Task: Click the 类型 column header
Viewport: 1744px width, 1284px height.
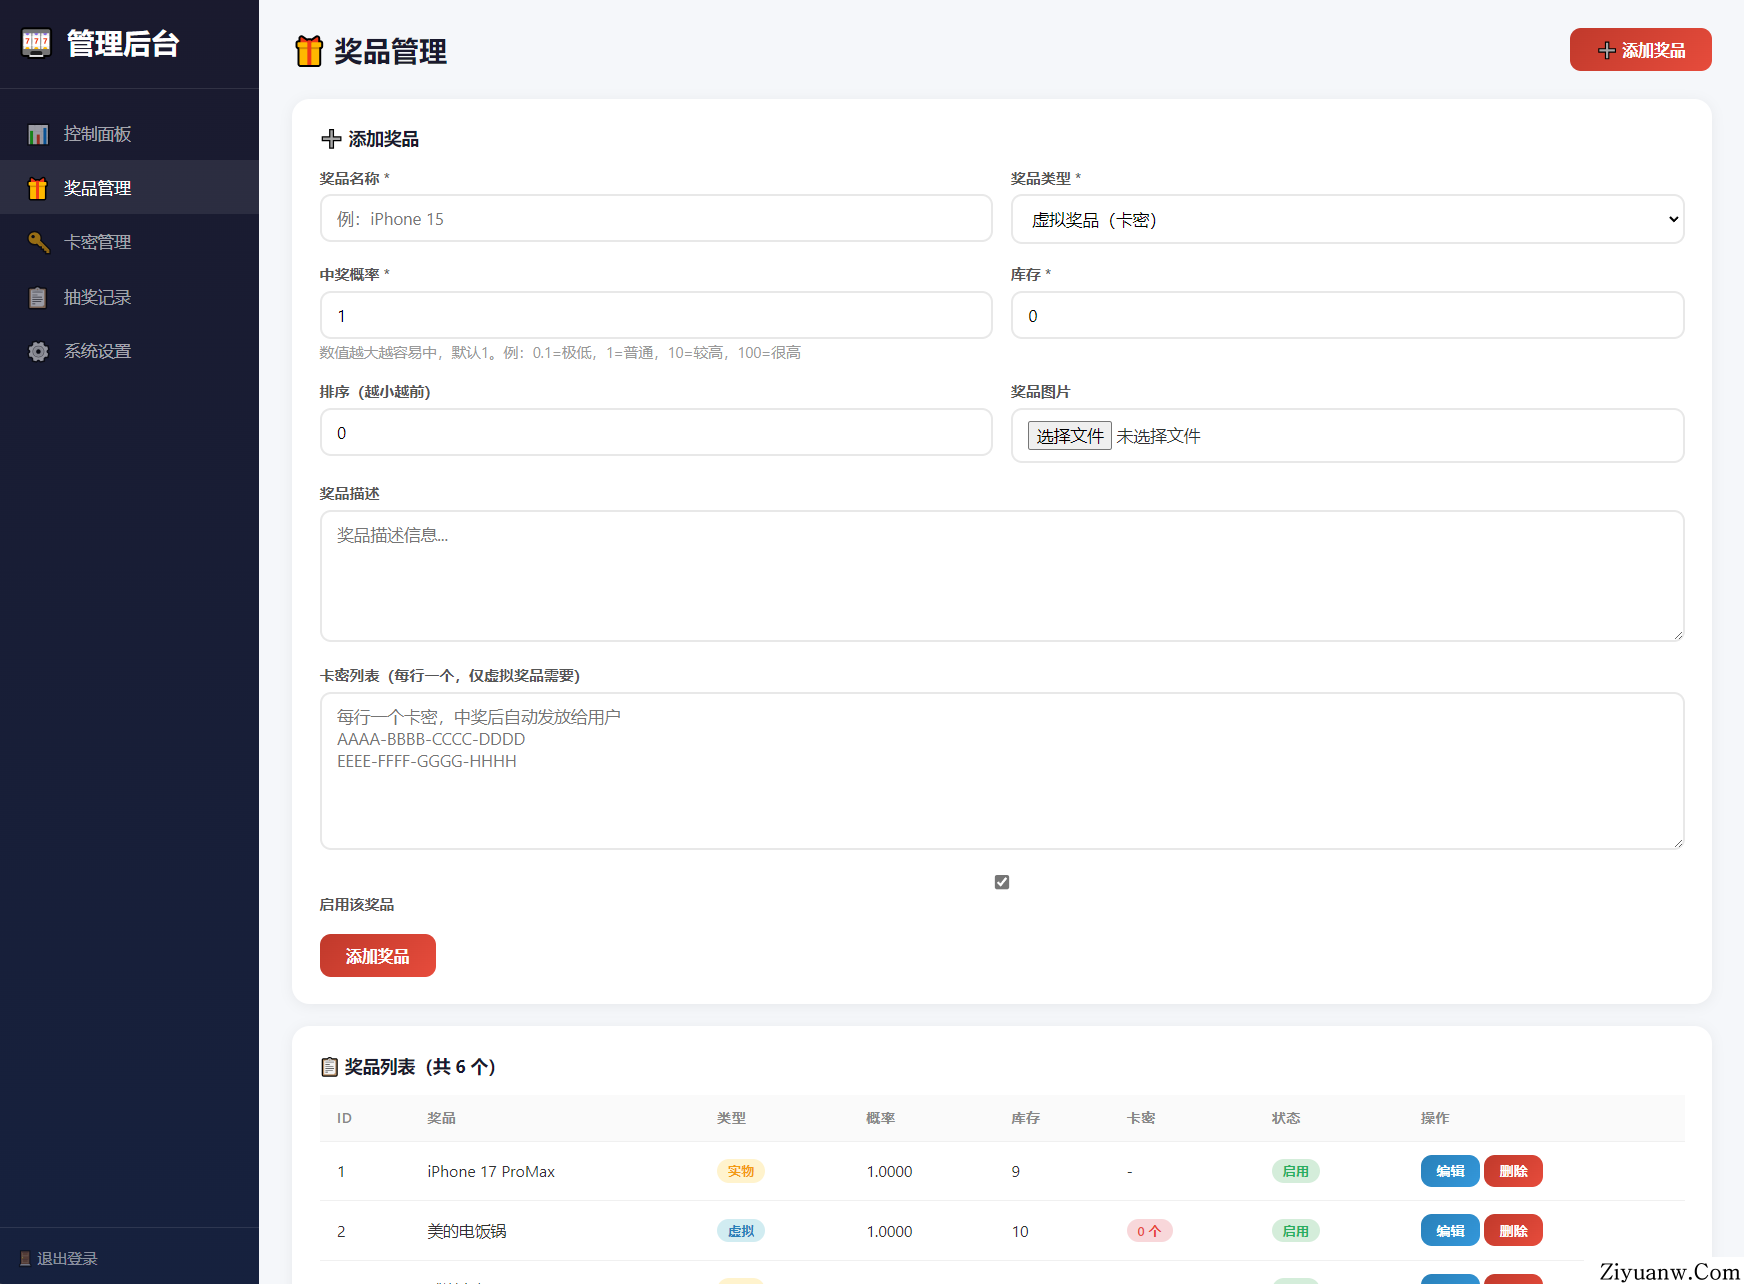Action: coord(731,1118)
